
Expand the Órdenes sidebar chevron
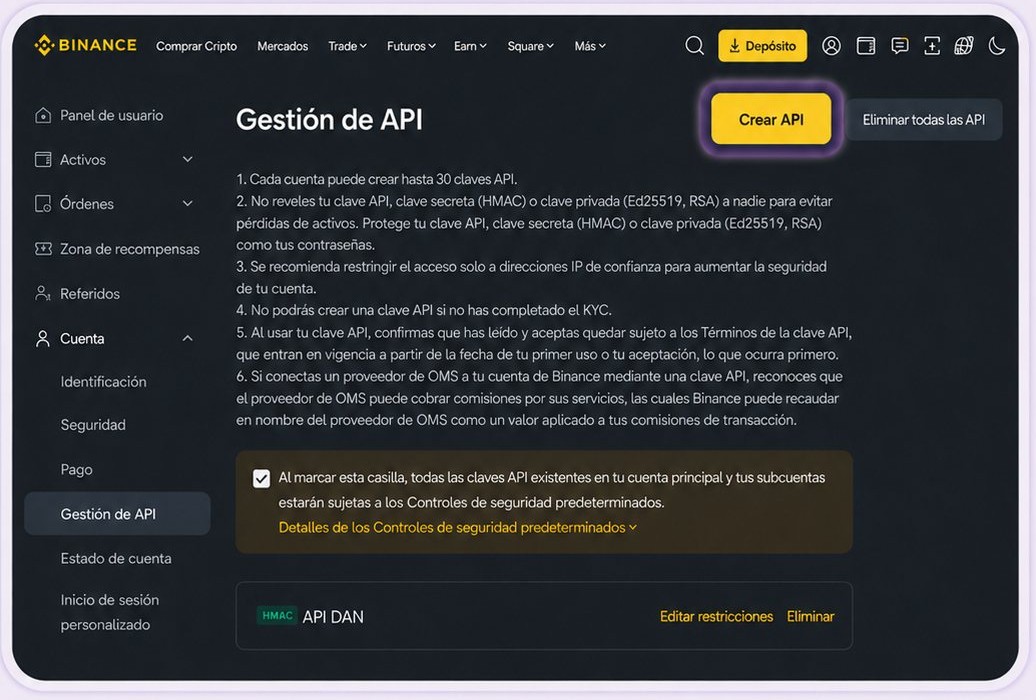pos(188,204)
